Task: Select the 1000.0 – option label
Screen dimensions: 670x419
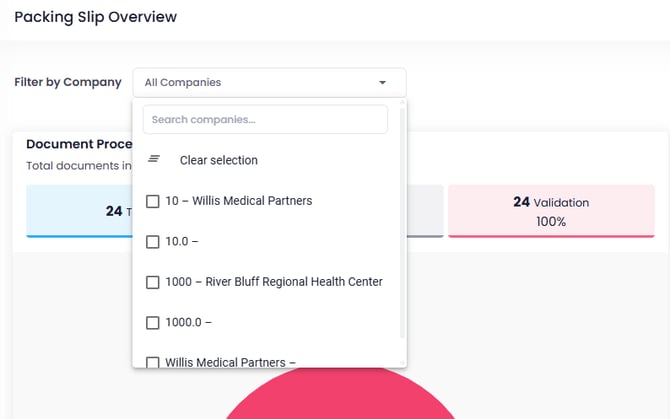Action: [x=188, y=323]
